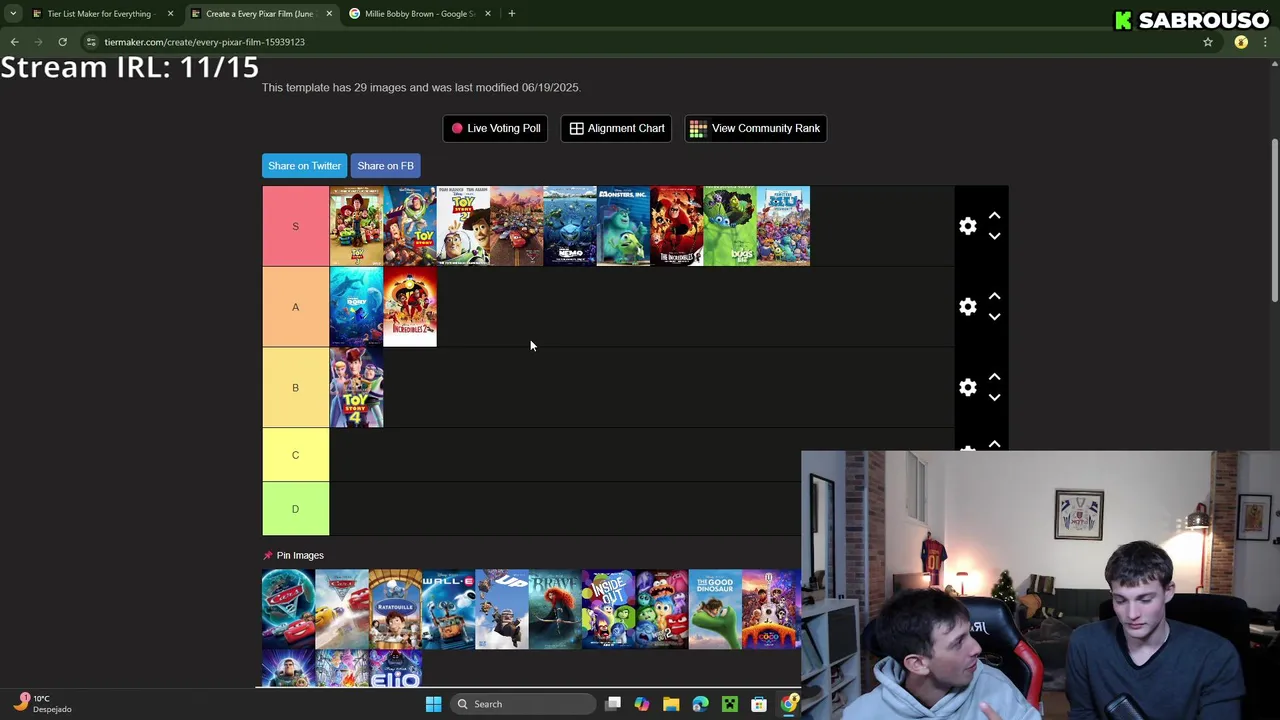
Task: Switch to Millie Bobby Brown Google Search tab
Action: point(420,14)
